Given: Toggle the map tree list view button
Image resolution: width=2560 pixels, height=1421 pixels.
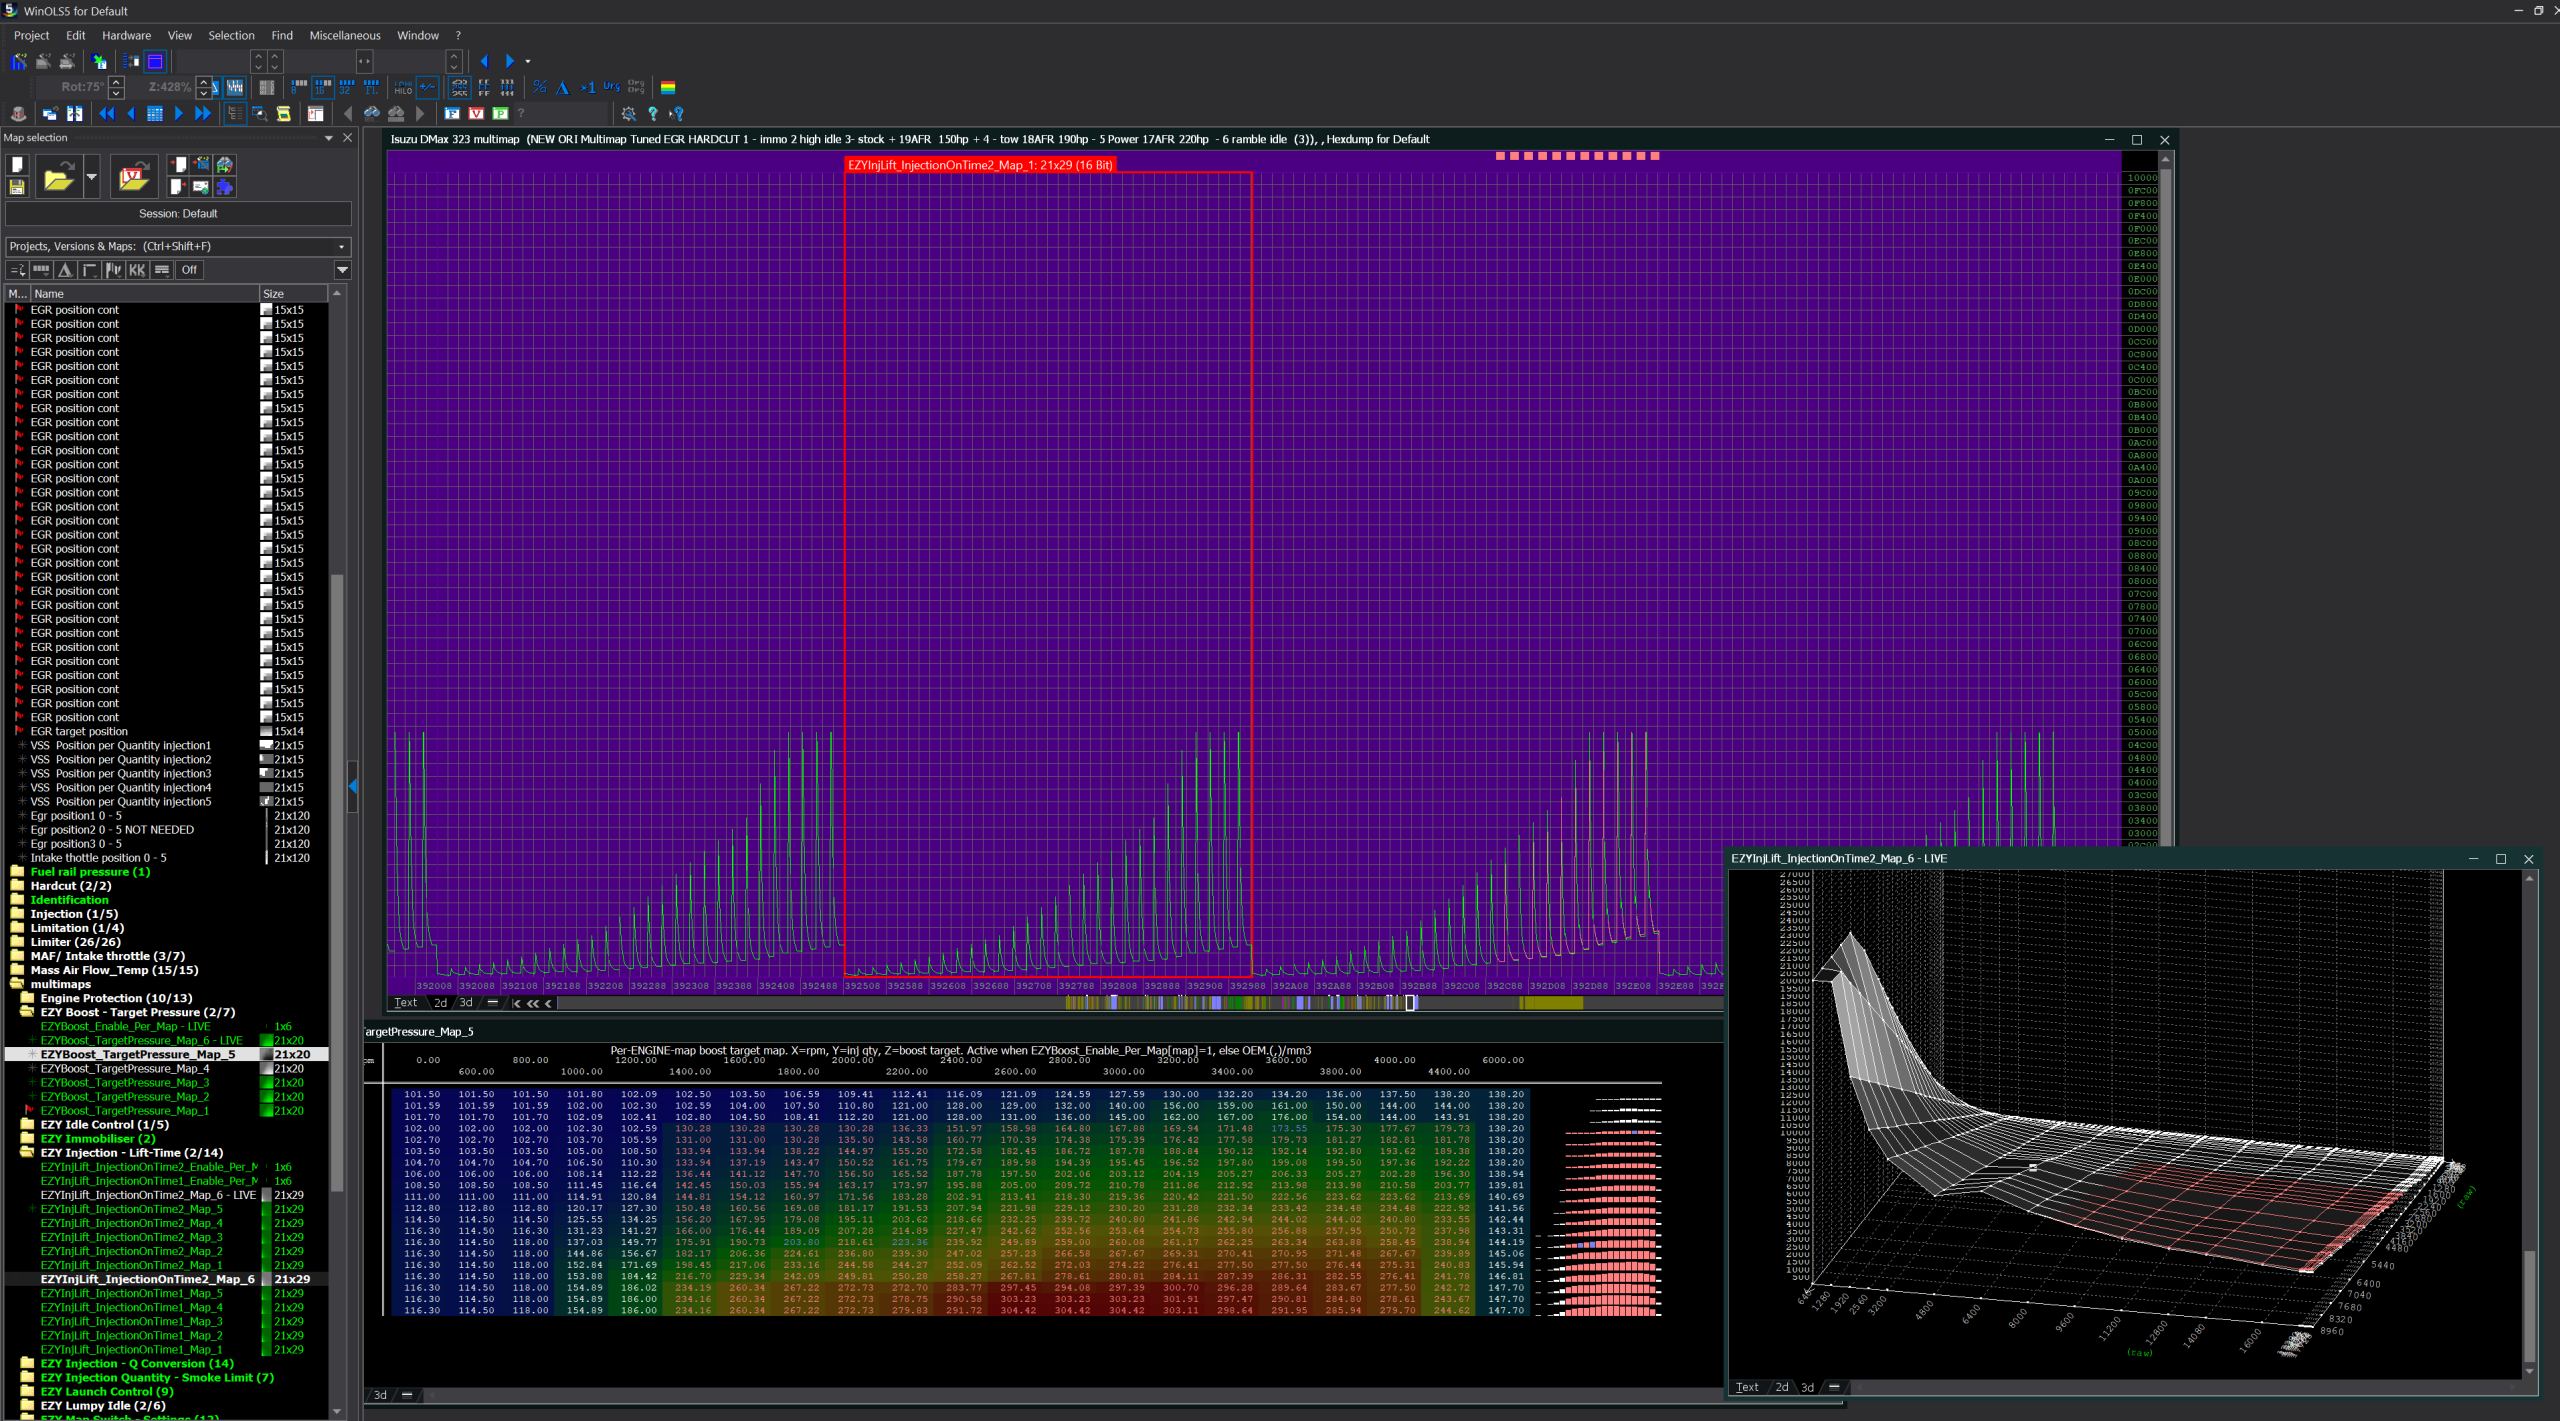Looking at the screenshot, I should click(234, 114).
